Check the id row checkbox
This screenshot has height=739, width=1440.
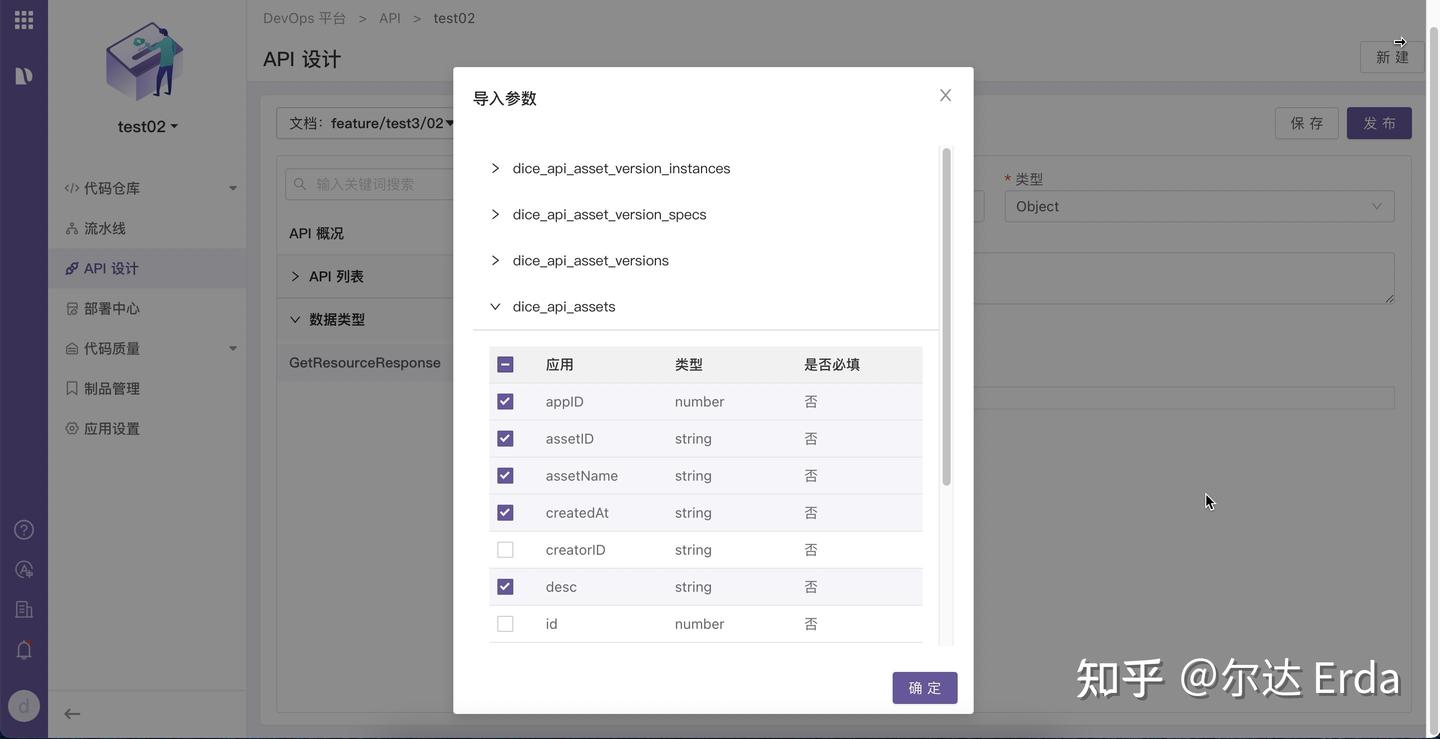(505, 624)
